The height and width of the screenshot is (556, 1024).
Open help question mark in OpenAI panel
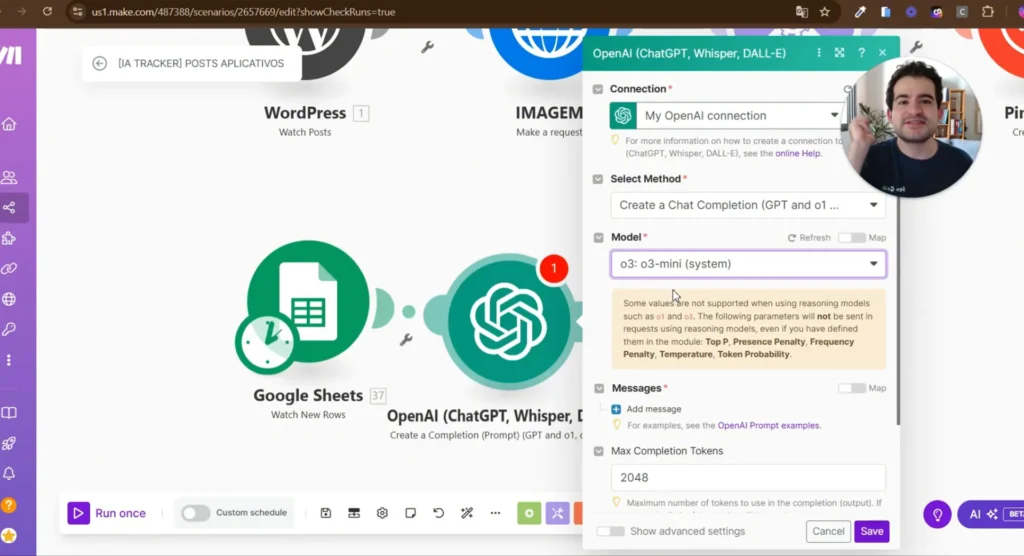click(x=861, y=53)
